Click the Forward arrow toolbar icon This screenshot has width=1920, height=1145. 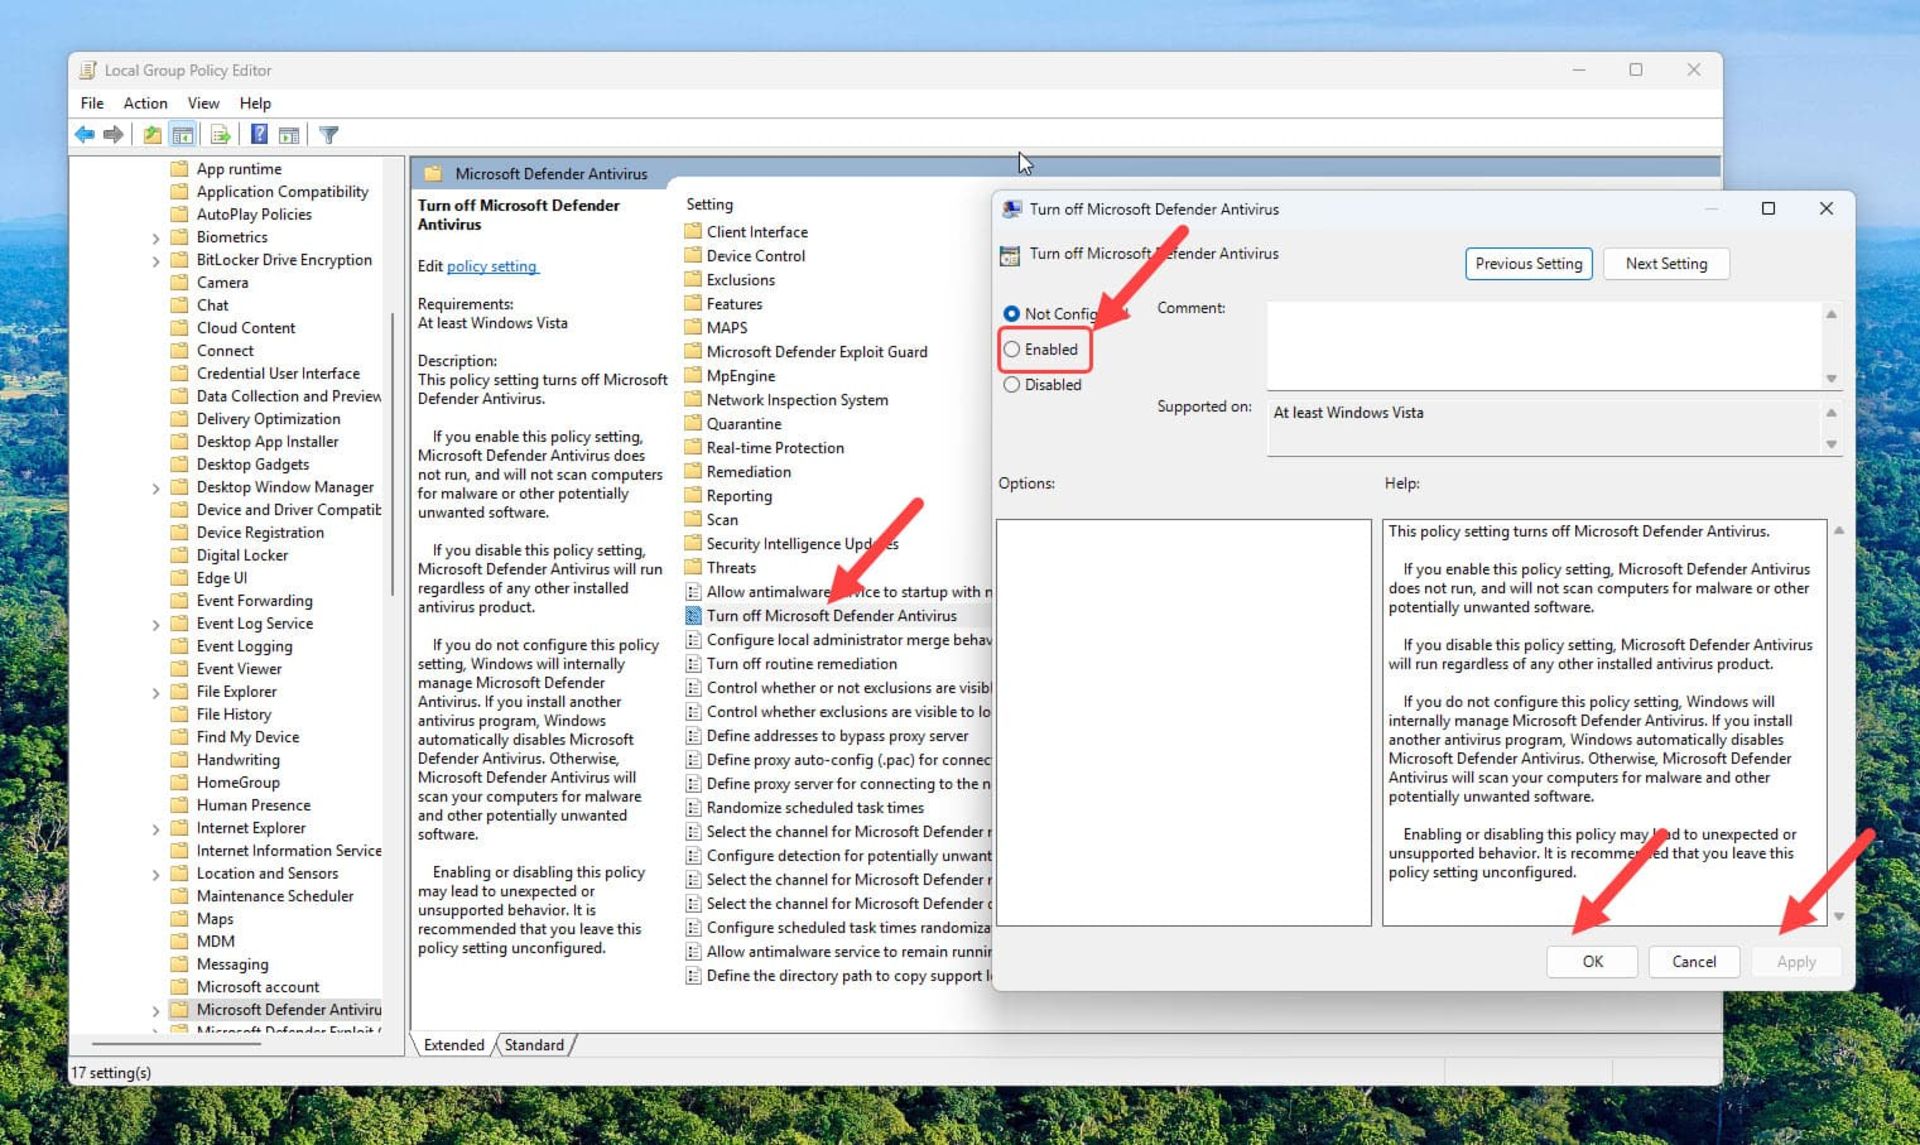tap(114, 134)
